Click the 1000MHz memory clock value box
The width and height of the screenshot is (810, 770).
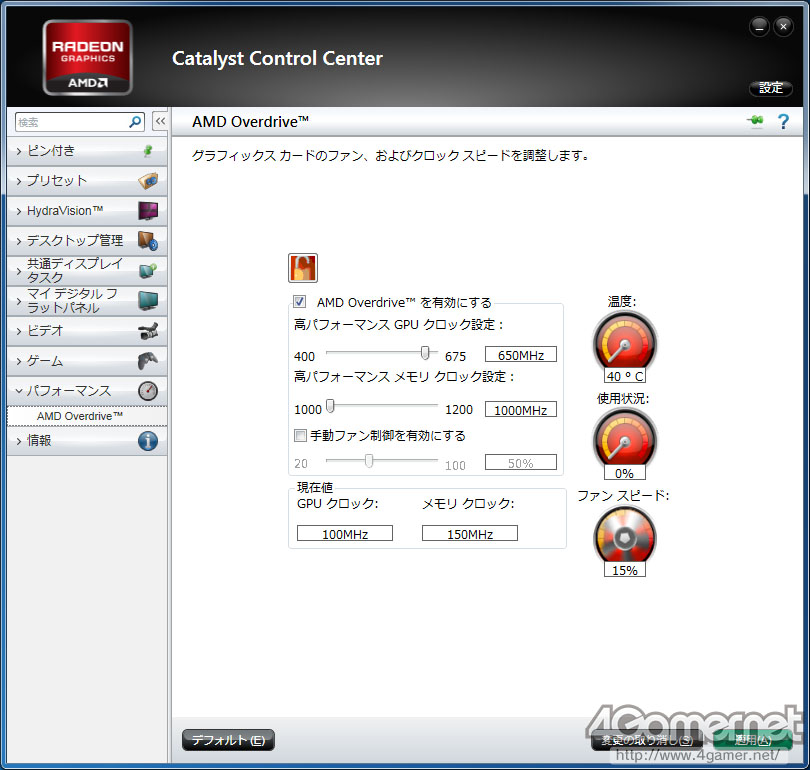pos(521,410)
